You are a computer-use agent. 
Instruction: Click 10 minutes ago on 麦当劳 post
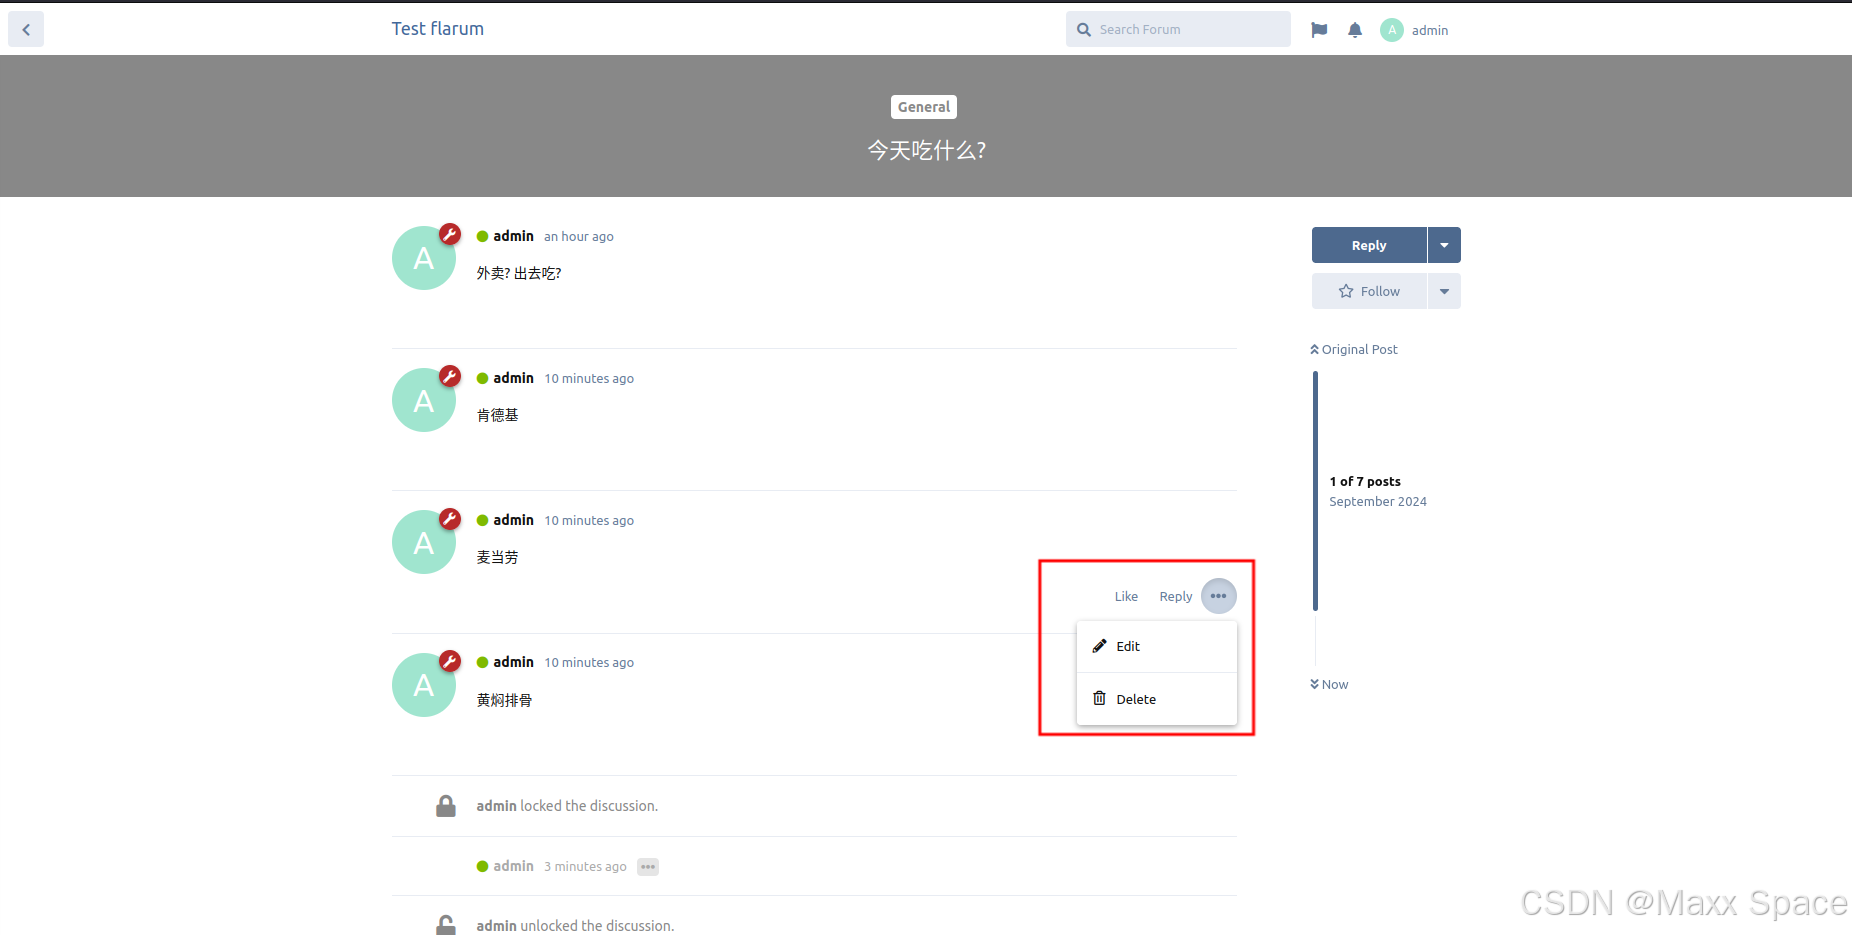coord(589,521)
